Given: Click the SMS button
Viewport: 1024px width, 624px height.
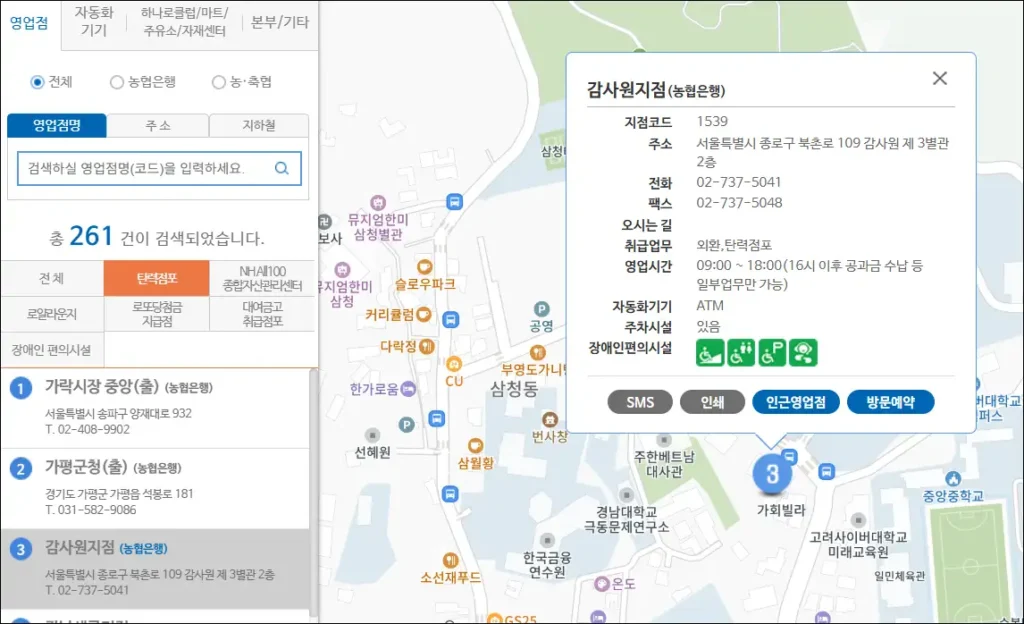Looking at the screenshot, I should click(640, 402).
